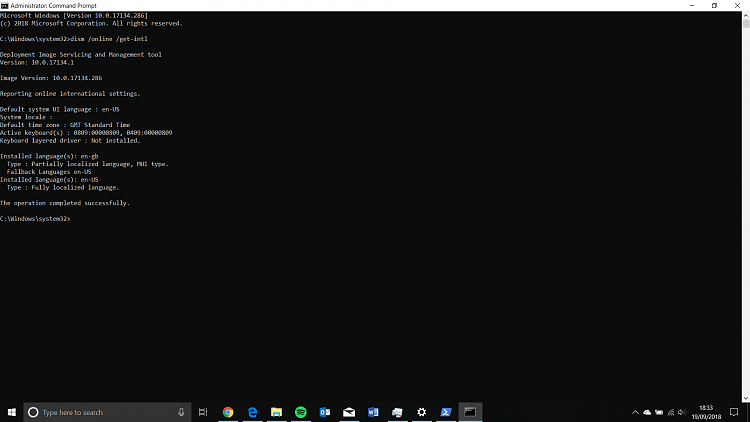
Task: Check battery status in the tray
Action: [659, 412]
